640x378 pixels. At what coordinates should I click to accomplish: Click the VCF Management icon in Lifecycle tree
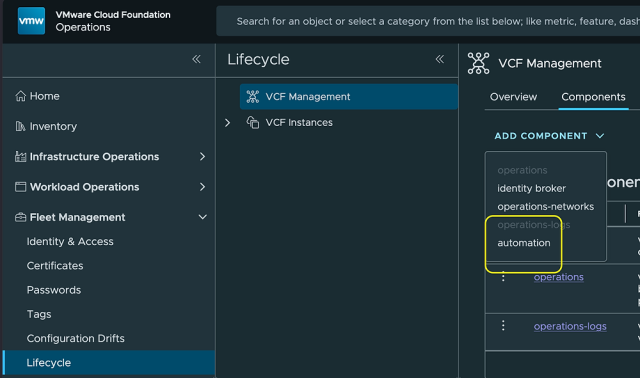click(x=253, y=97)
